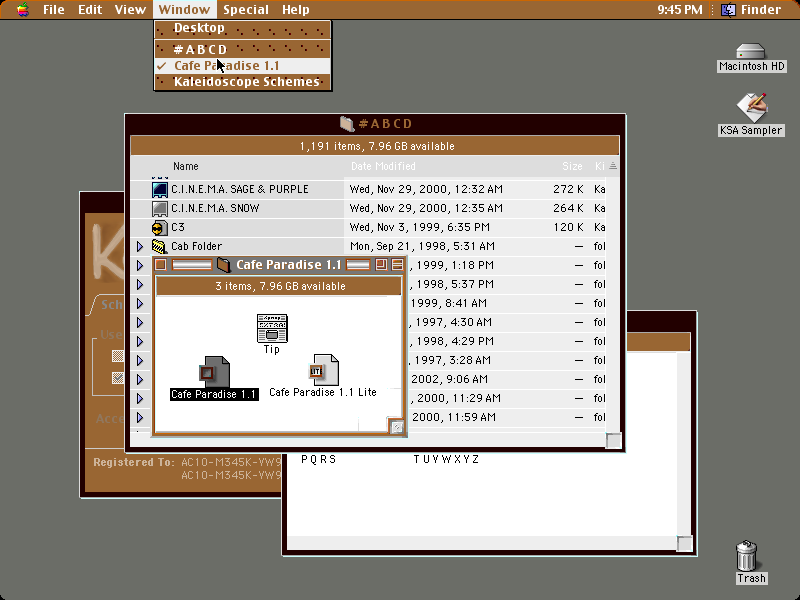Open the Apple menu
Screen dimensions: 800x600
[22, 9]
